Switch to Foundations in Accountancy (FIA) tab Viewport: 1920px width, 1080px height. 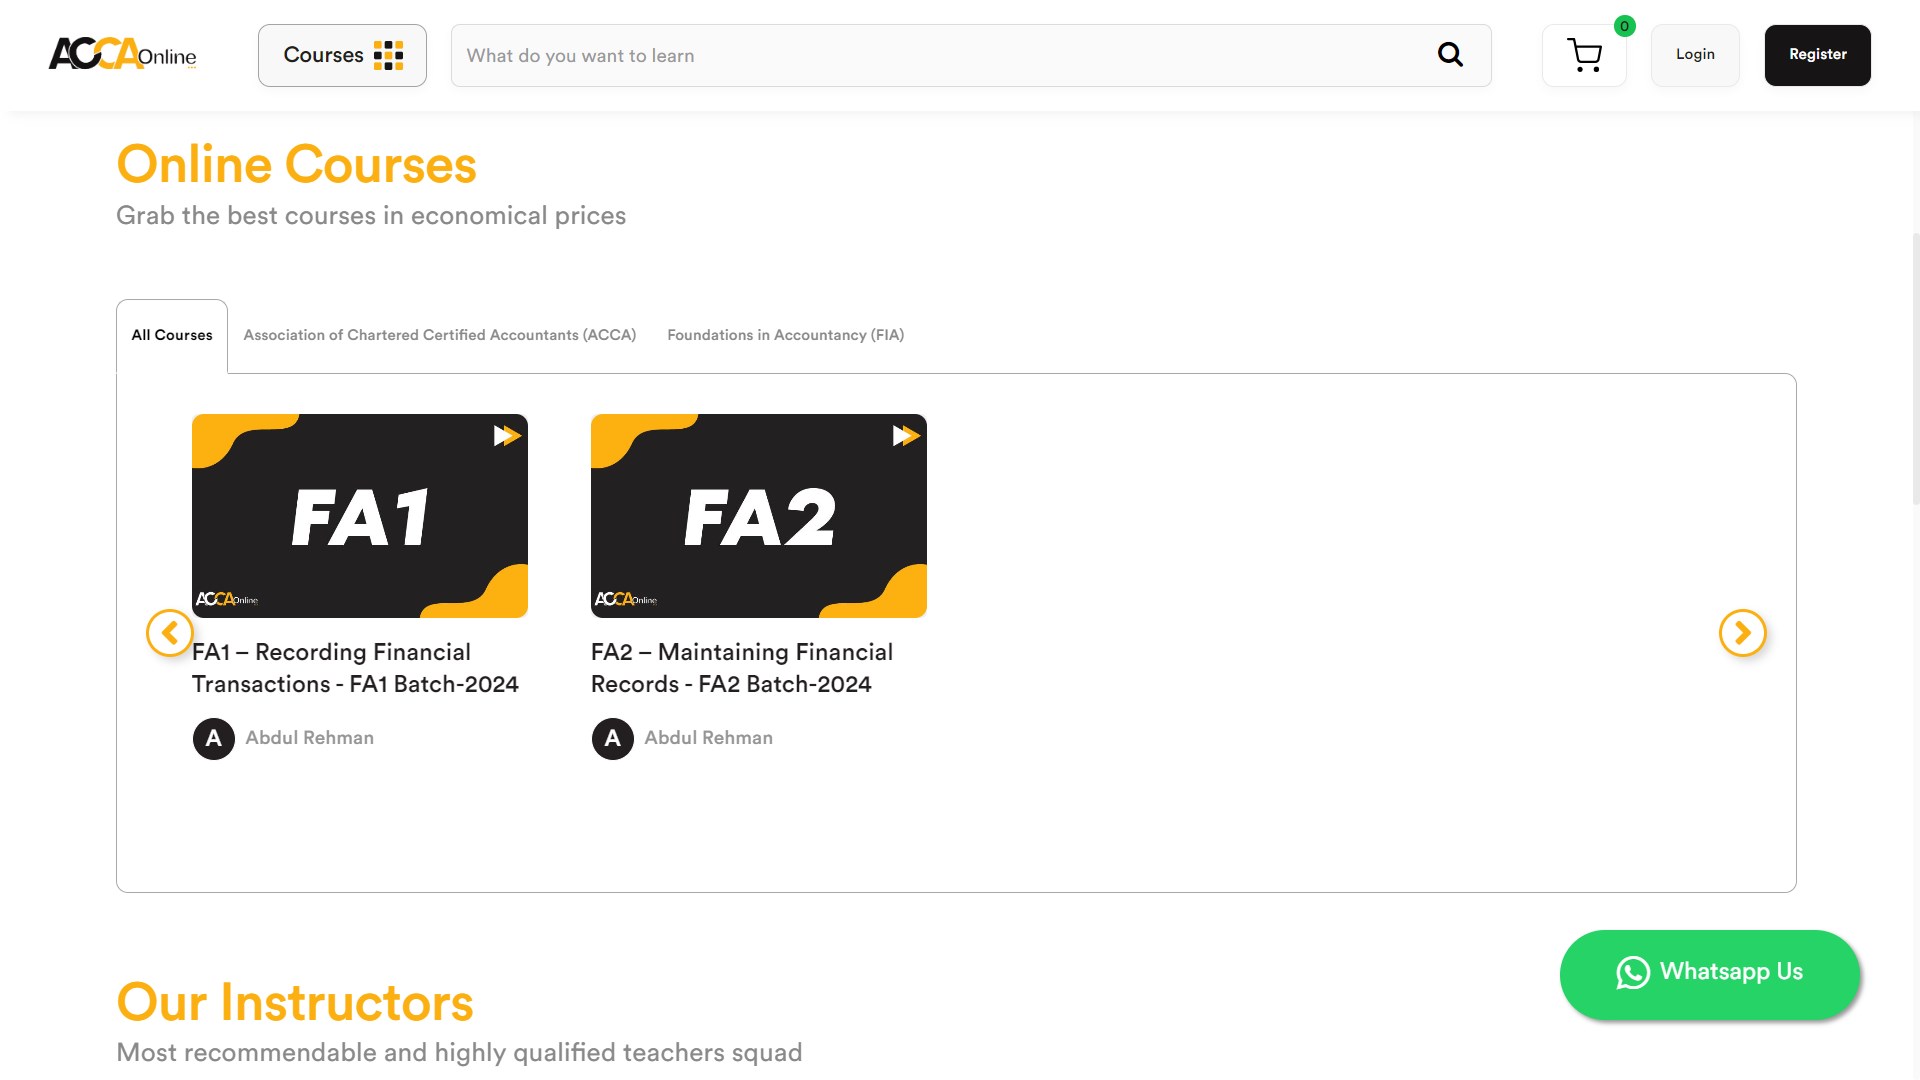click(x=785, y=335)
